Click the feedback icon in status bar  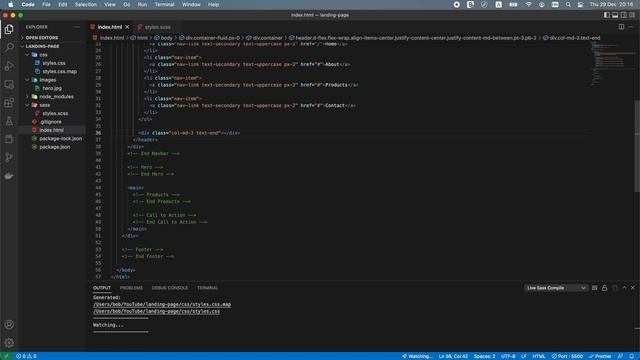(x=620, y=356)
